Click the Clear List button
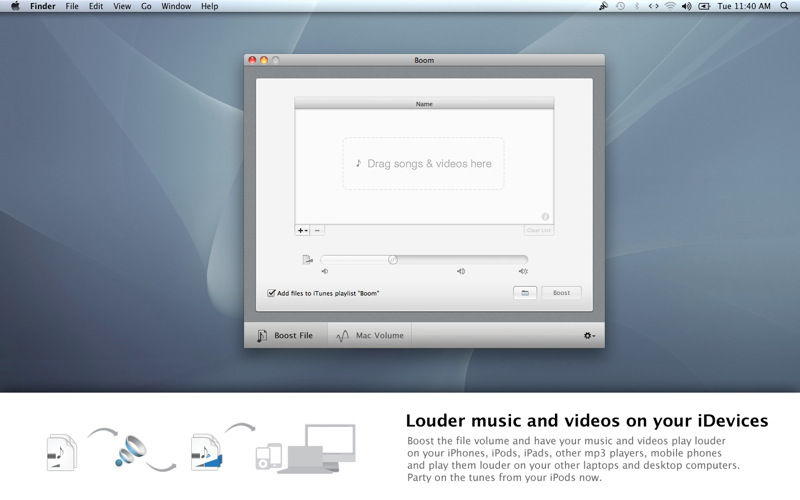Screen dimensions: 800x500 [x=539, y=231]
